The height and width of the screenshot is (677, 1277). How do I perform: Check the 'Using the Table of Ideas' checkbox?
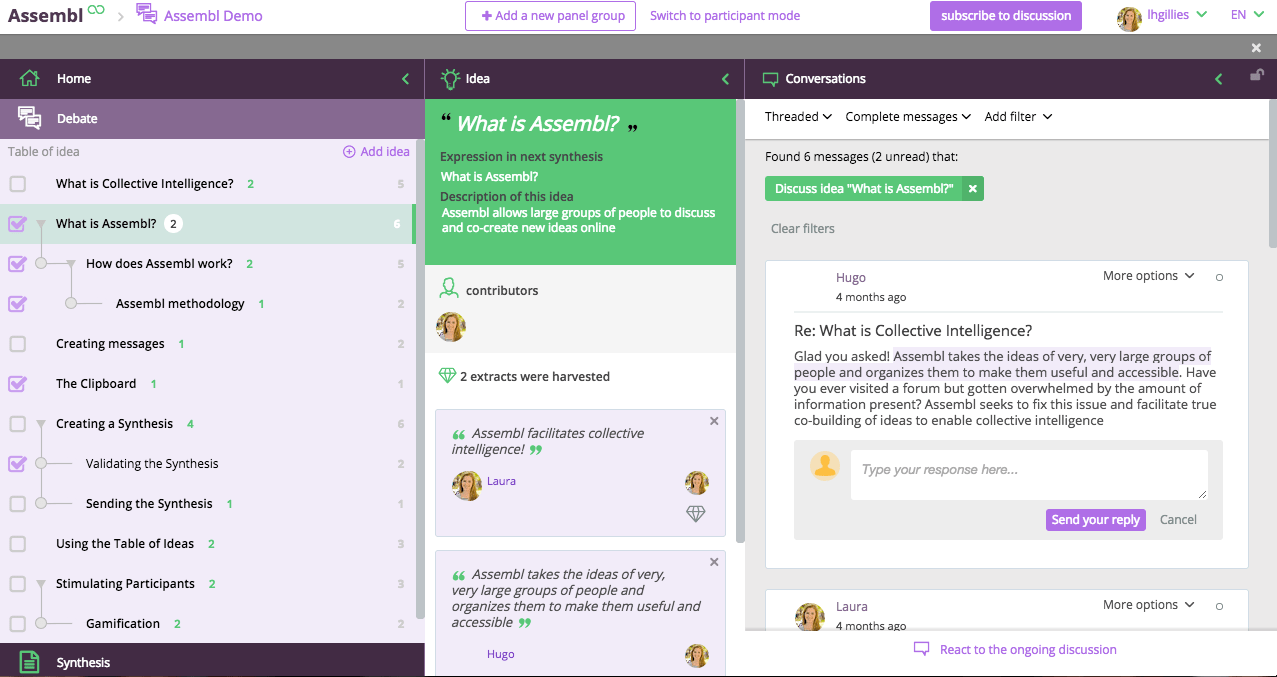(18, 544)
